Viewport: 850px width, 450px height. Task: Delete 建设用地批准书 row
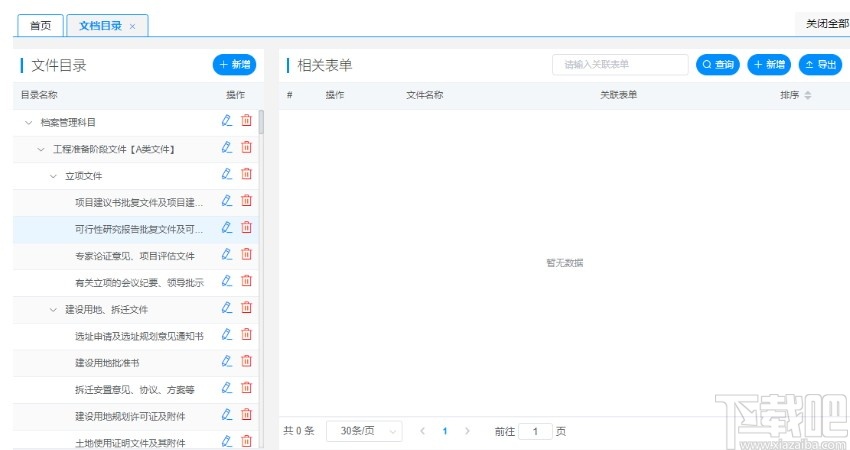click(247, 361)
